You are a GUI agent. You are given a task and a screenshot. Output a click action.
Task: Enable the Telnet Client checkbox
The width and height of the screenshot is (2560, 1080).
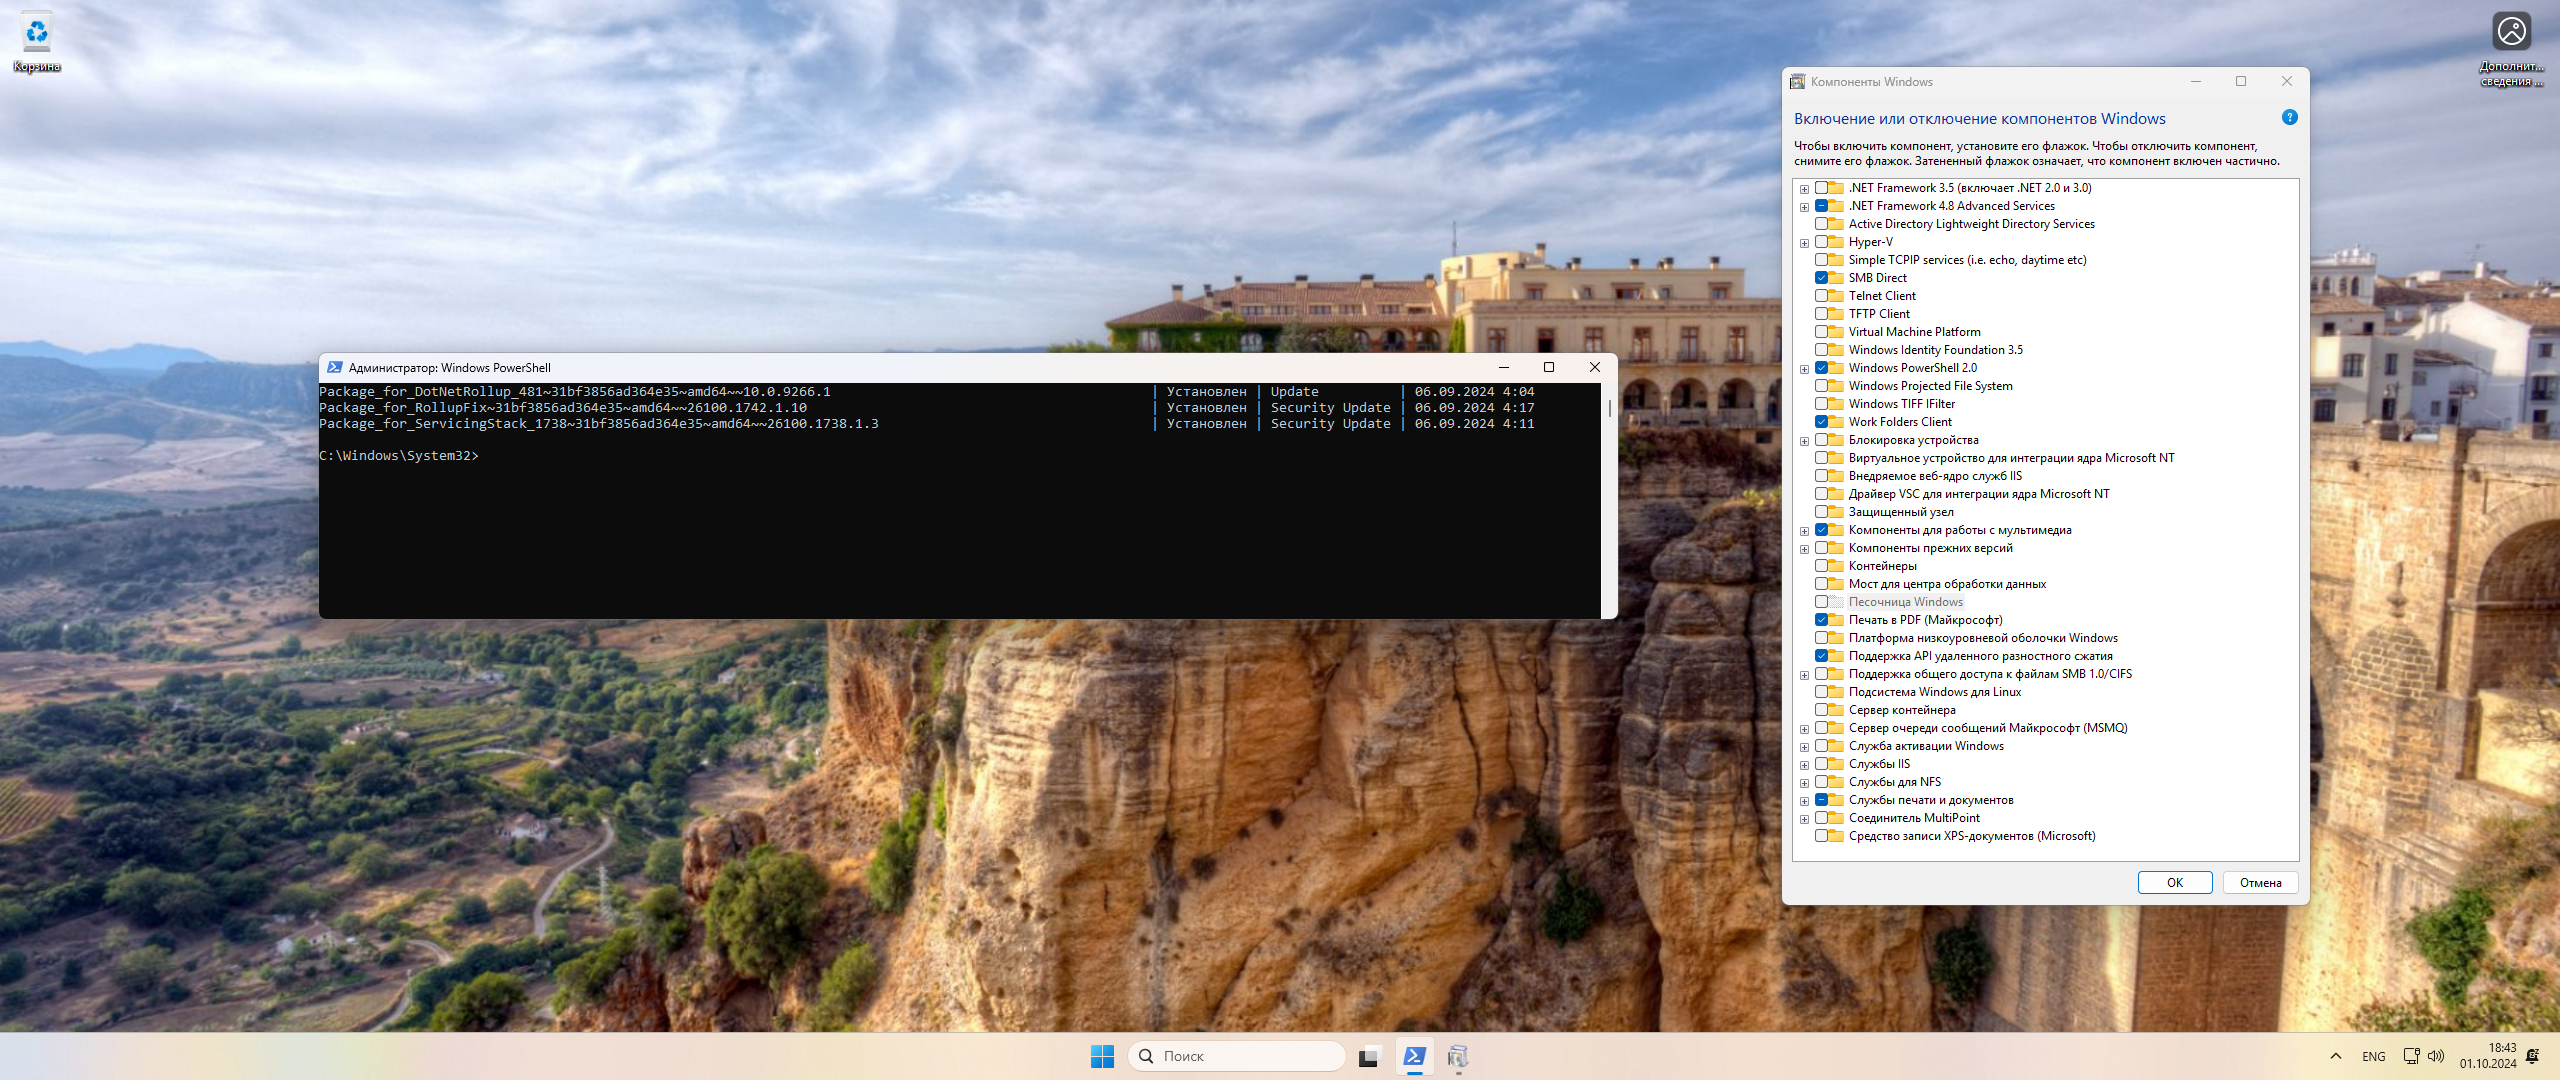tap(1822, 296)
